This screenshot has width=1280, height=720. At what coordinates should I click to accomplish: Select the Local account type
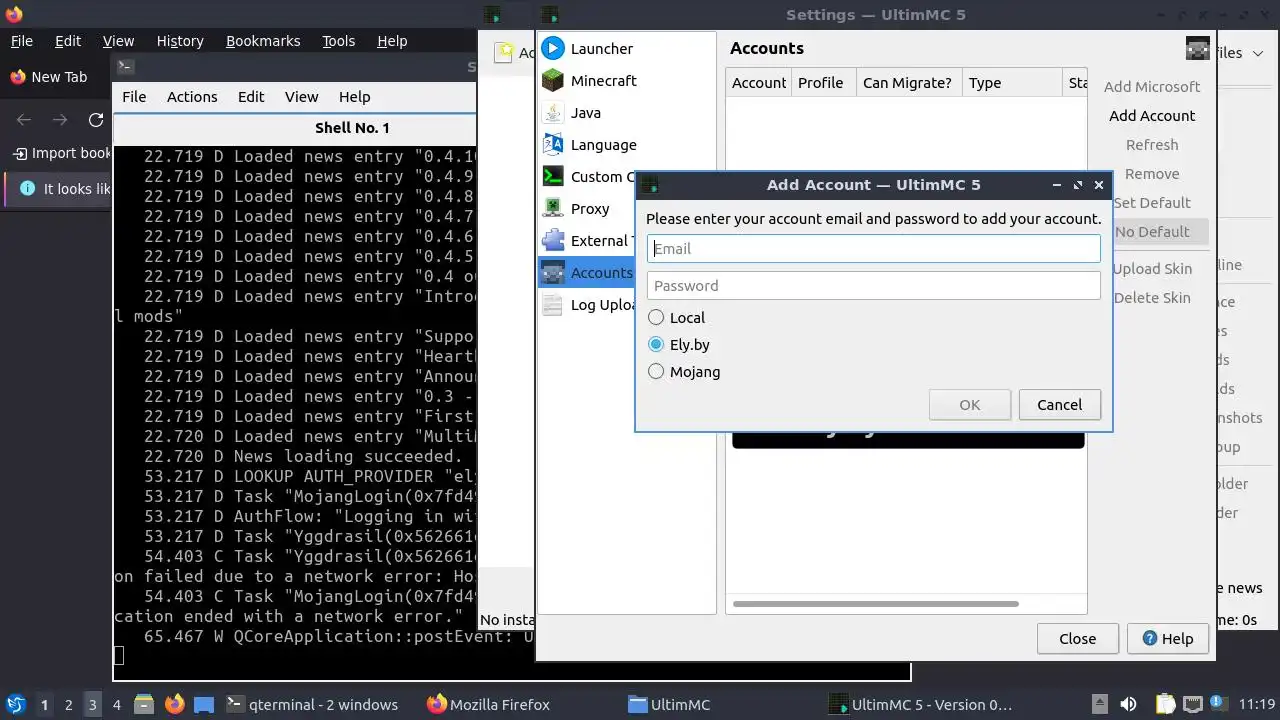pyautogui.click(x=677, y=317)
